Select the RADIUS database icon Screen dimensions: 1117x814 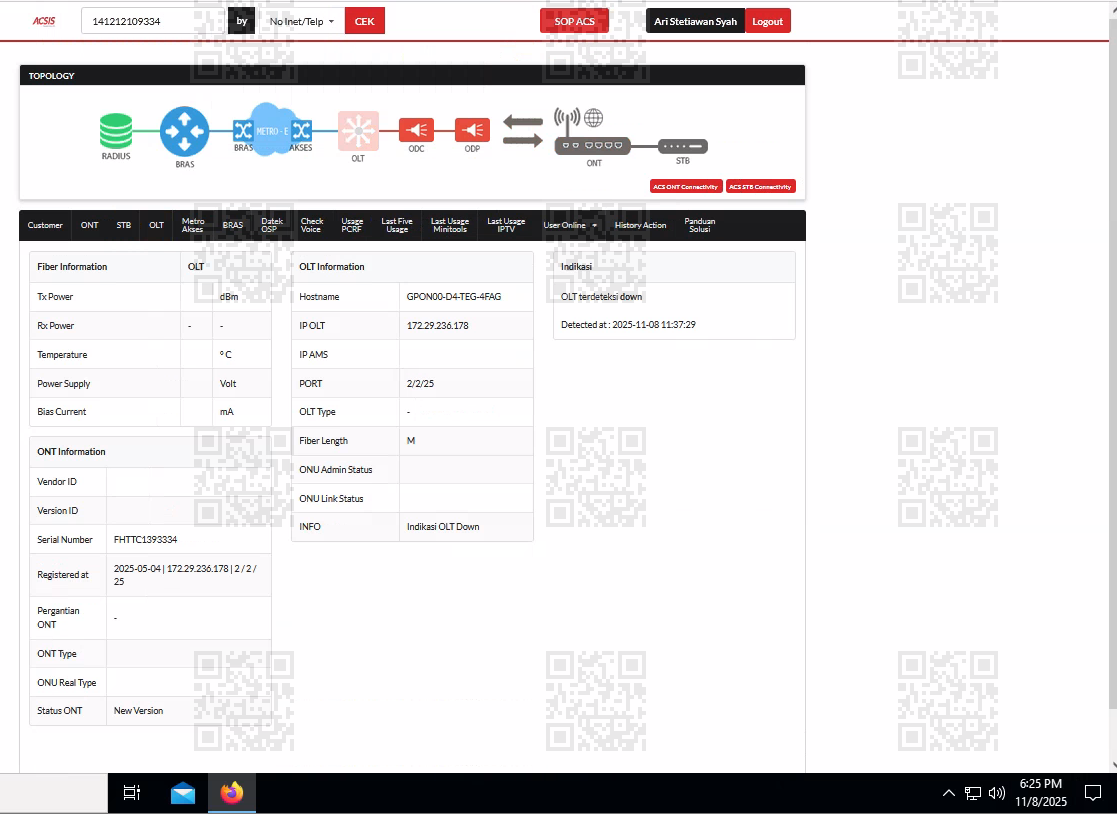(116, 131)
